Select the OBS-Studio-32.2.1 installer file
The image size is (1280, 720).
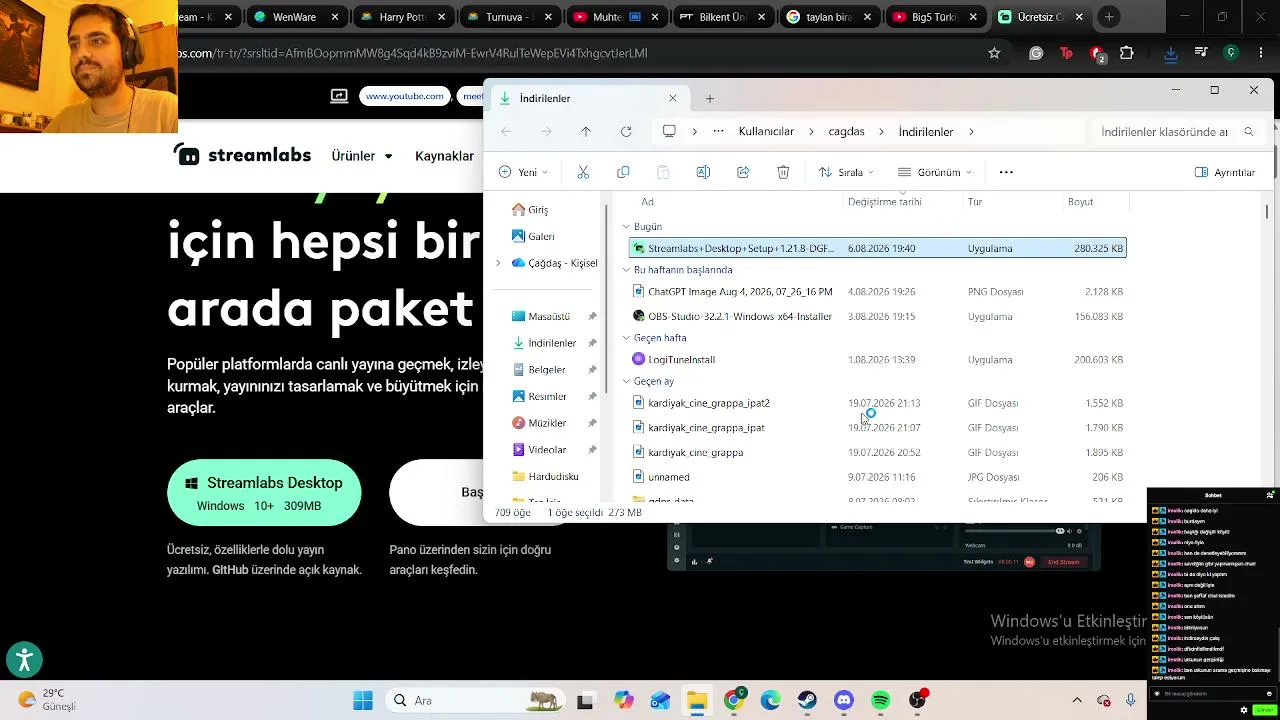point(877,316)
